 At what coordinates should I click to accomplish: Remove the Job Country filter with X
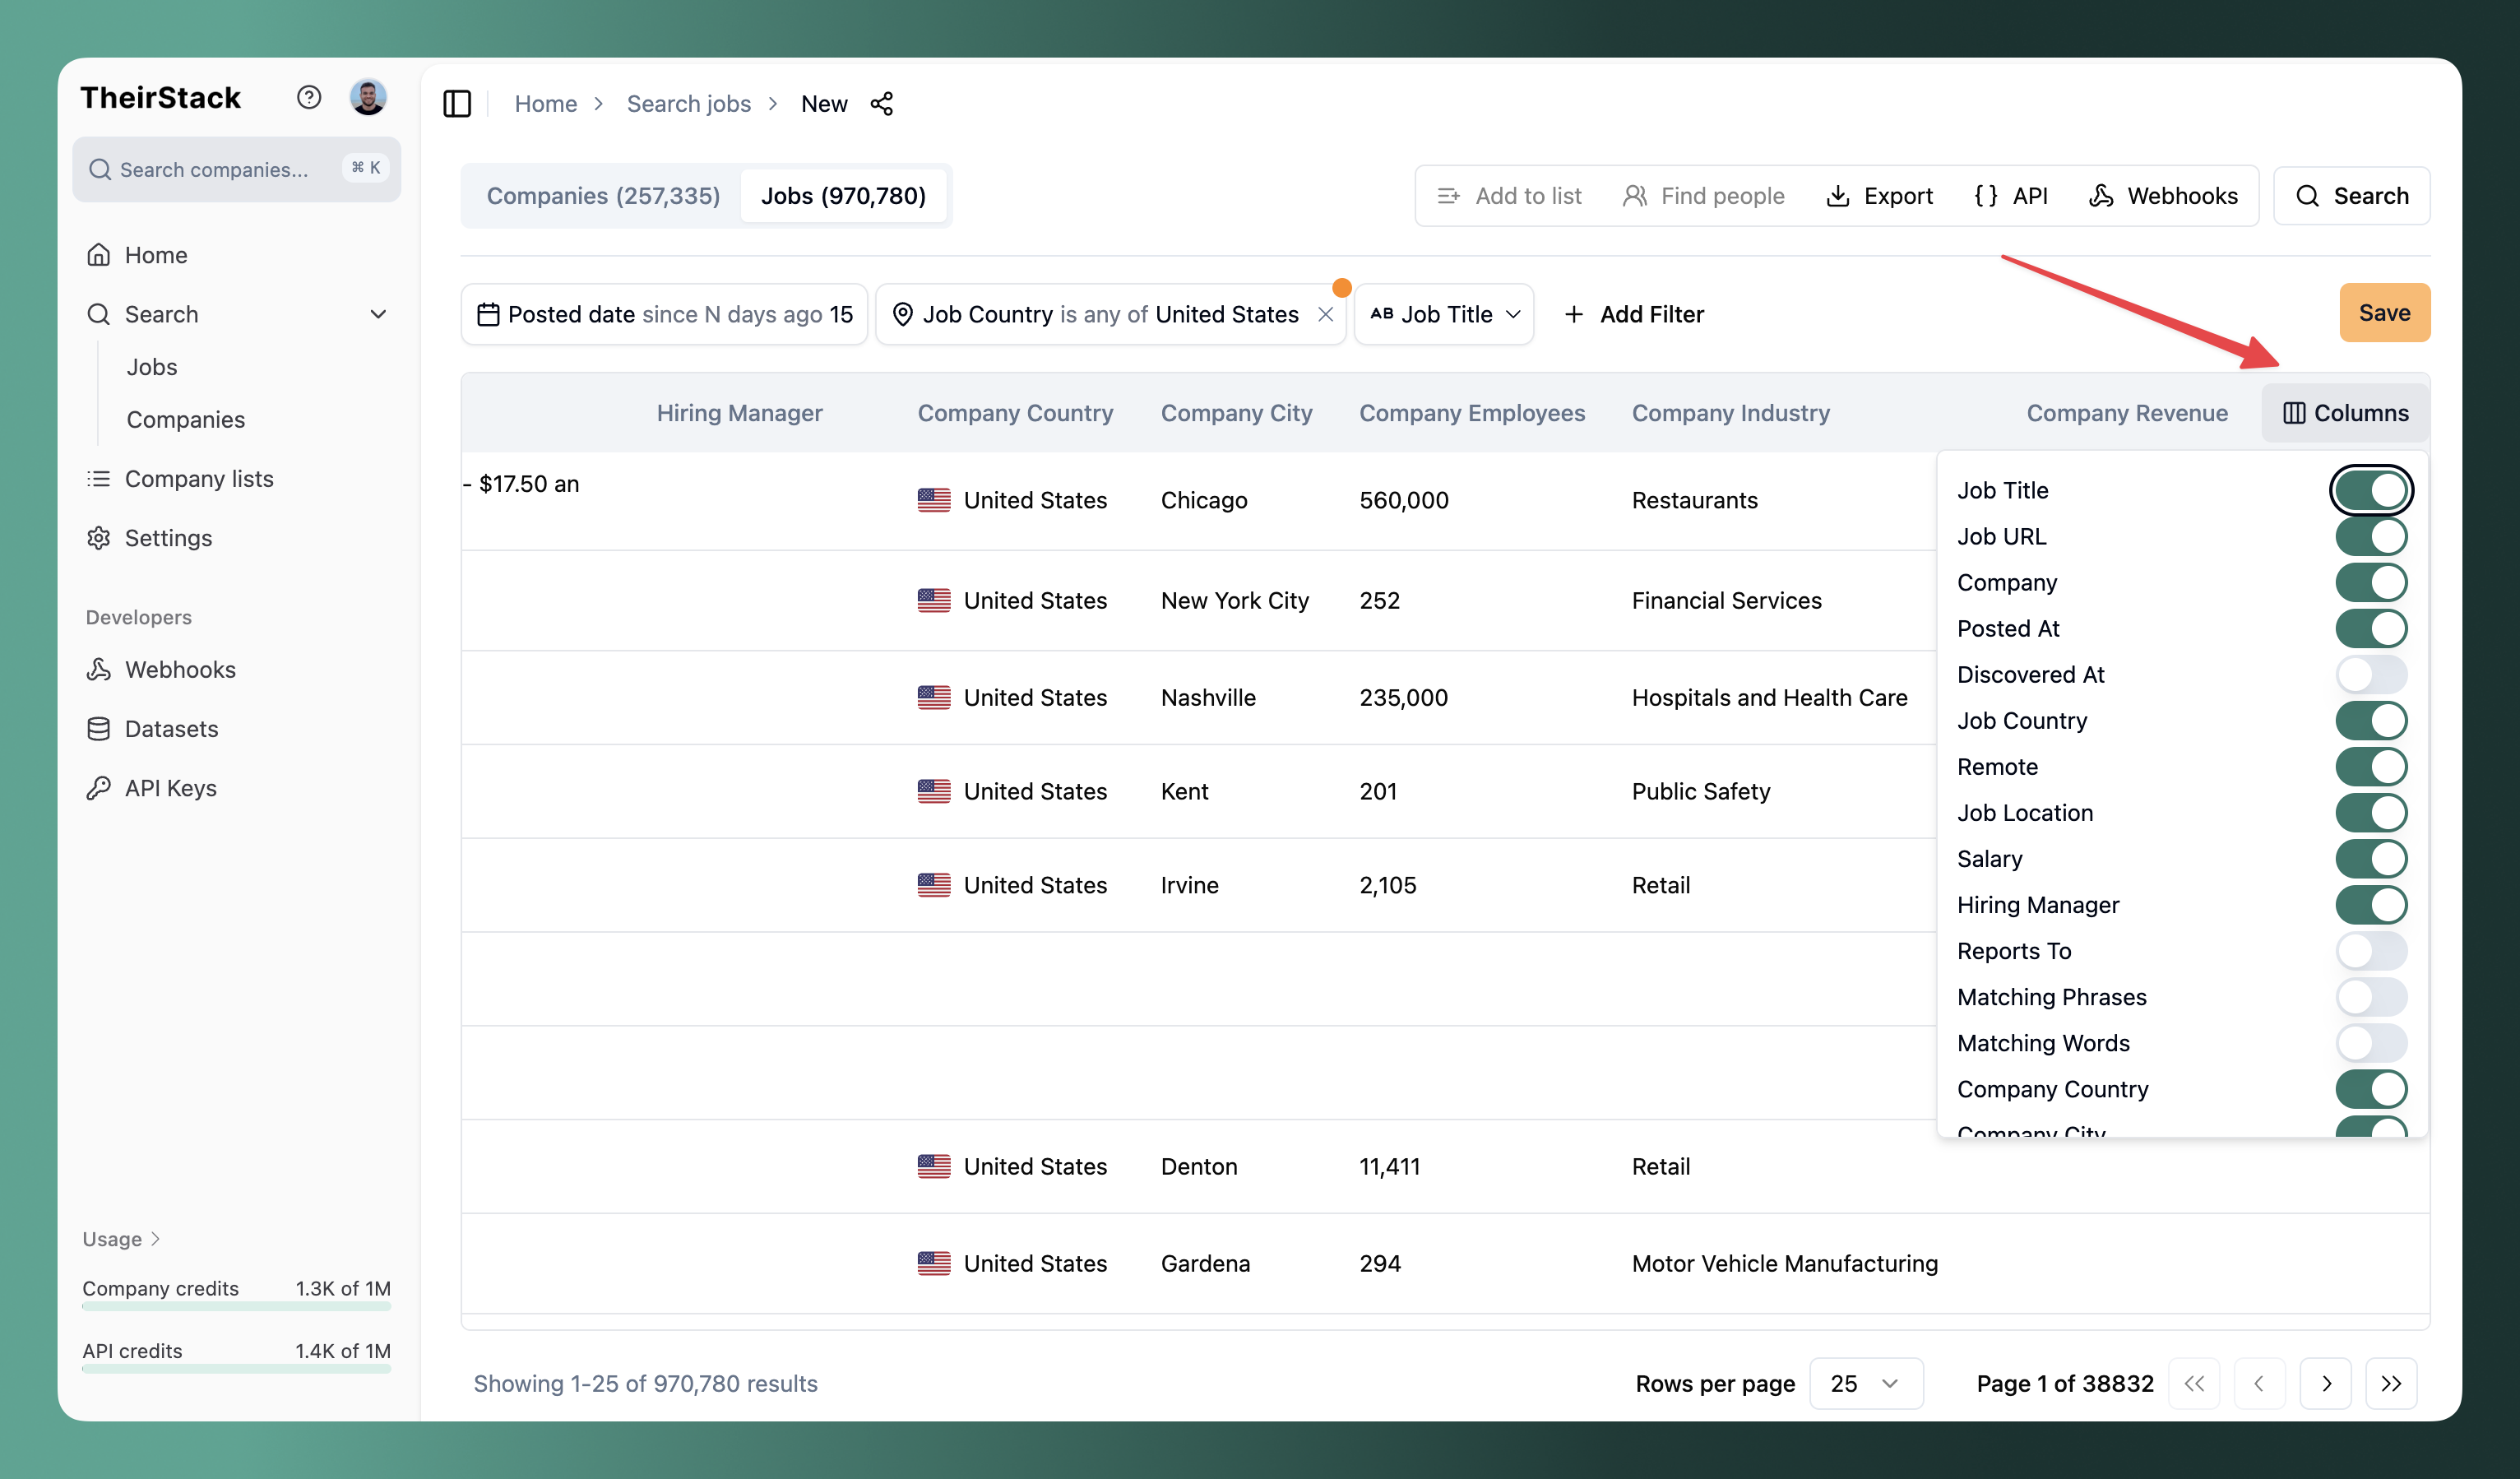(1325, 314)
